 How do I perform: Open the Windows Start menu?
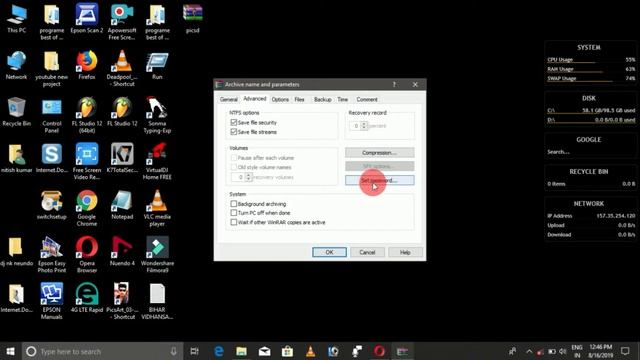(11, 351)
